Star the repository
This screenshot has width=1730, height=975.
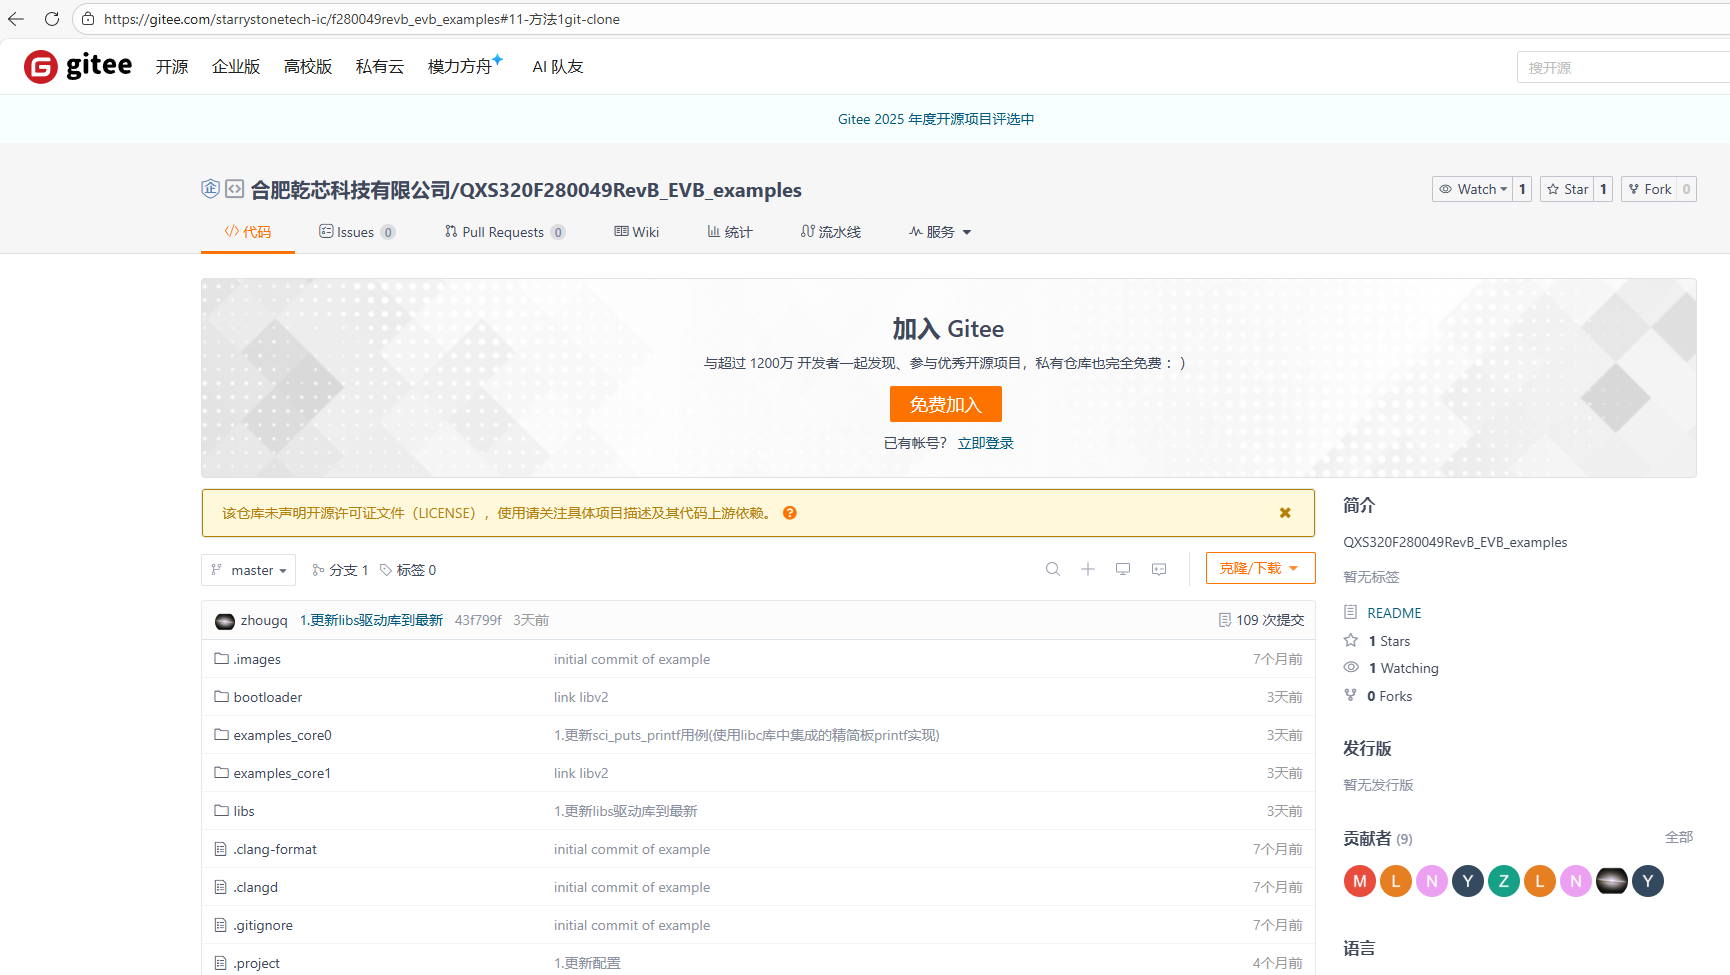[1567, 189]
